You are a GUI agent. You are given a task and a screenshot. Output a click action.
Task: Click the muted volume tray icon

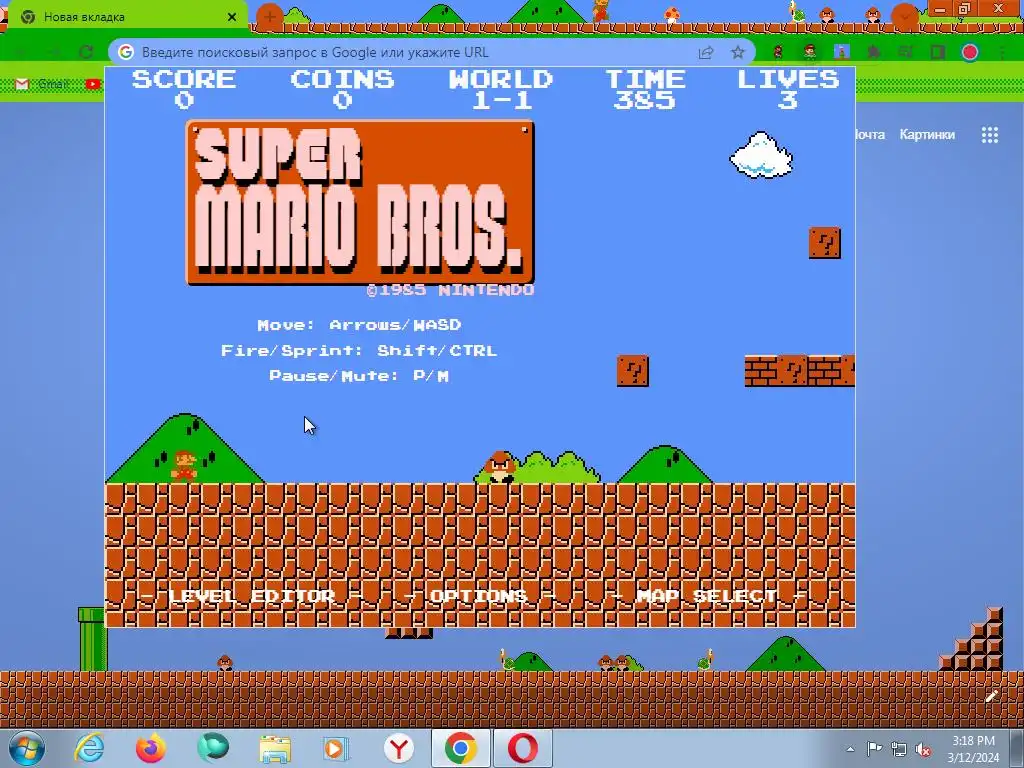coord(923,749)
